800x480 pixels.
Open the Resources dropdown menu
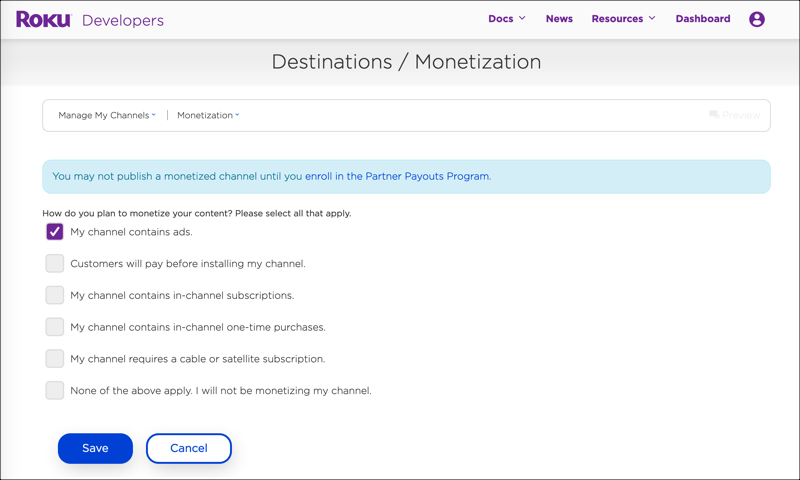pyautogui.click(x=623, y=19)
